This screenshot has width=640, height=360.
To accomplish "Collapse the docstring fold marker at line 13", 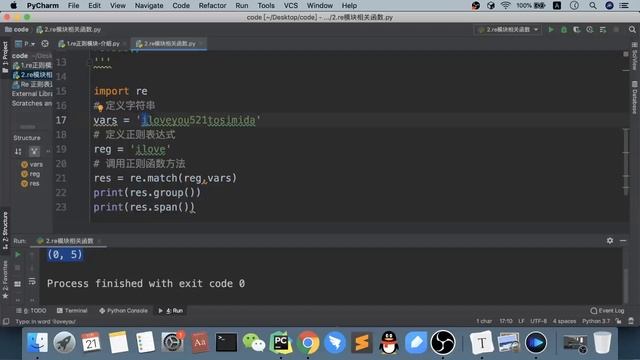I will [89, 62].
